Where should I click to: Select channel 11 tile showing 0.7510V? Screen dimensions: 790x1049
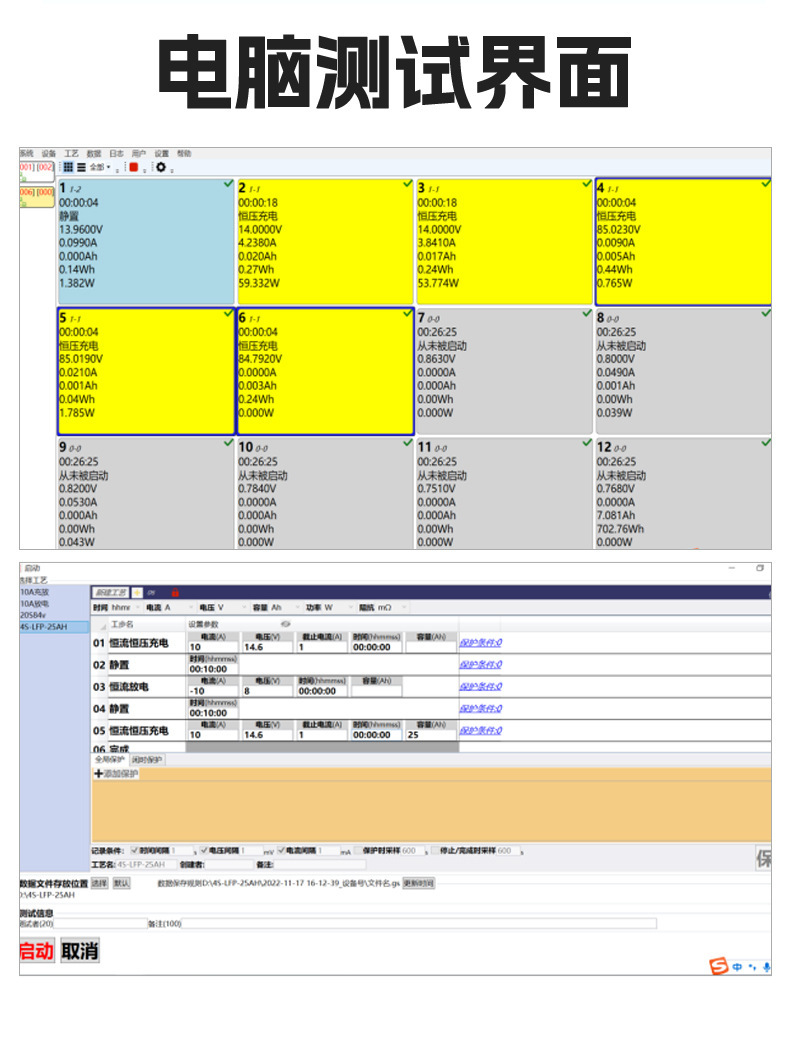pos(504,493)
